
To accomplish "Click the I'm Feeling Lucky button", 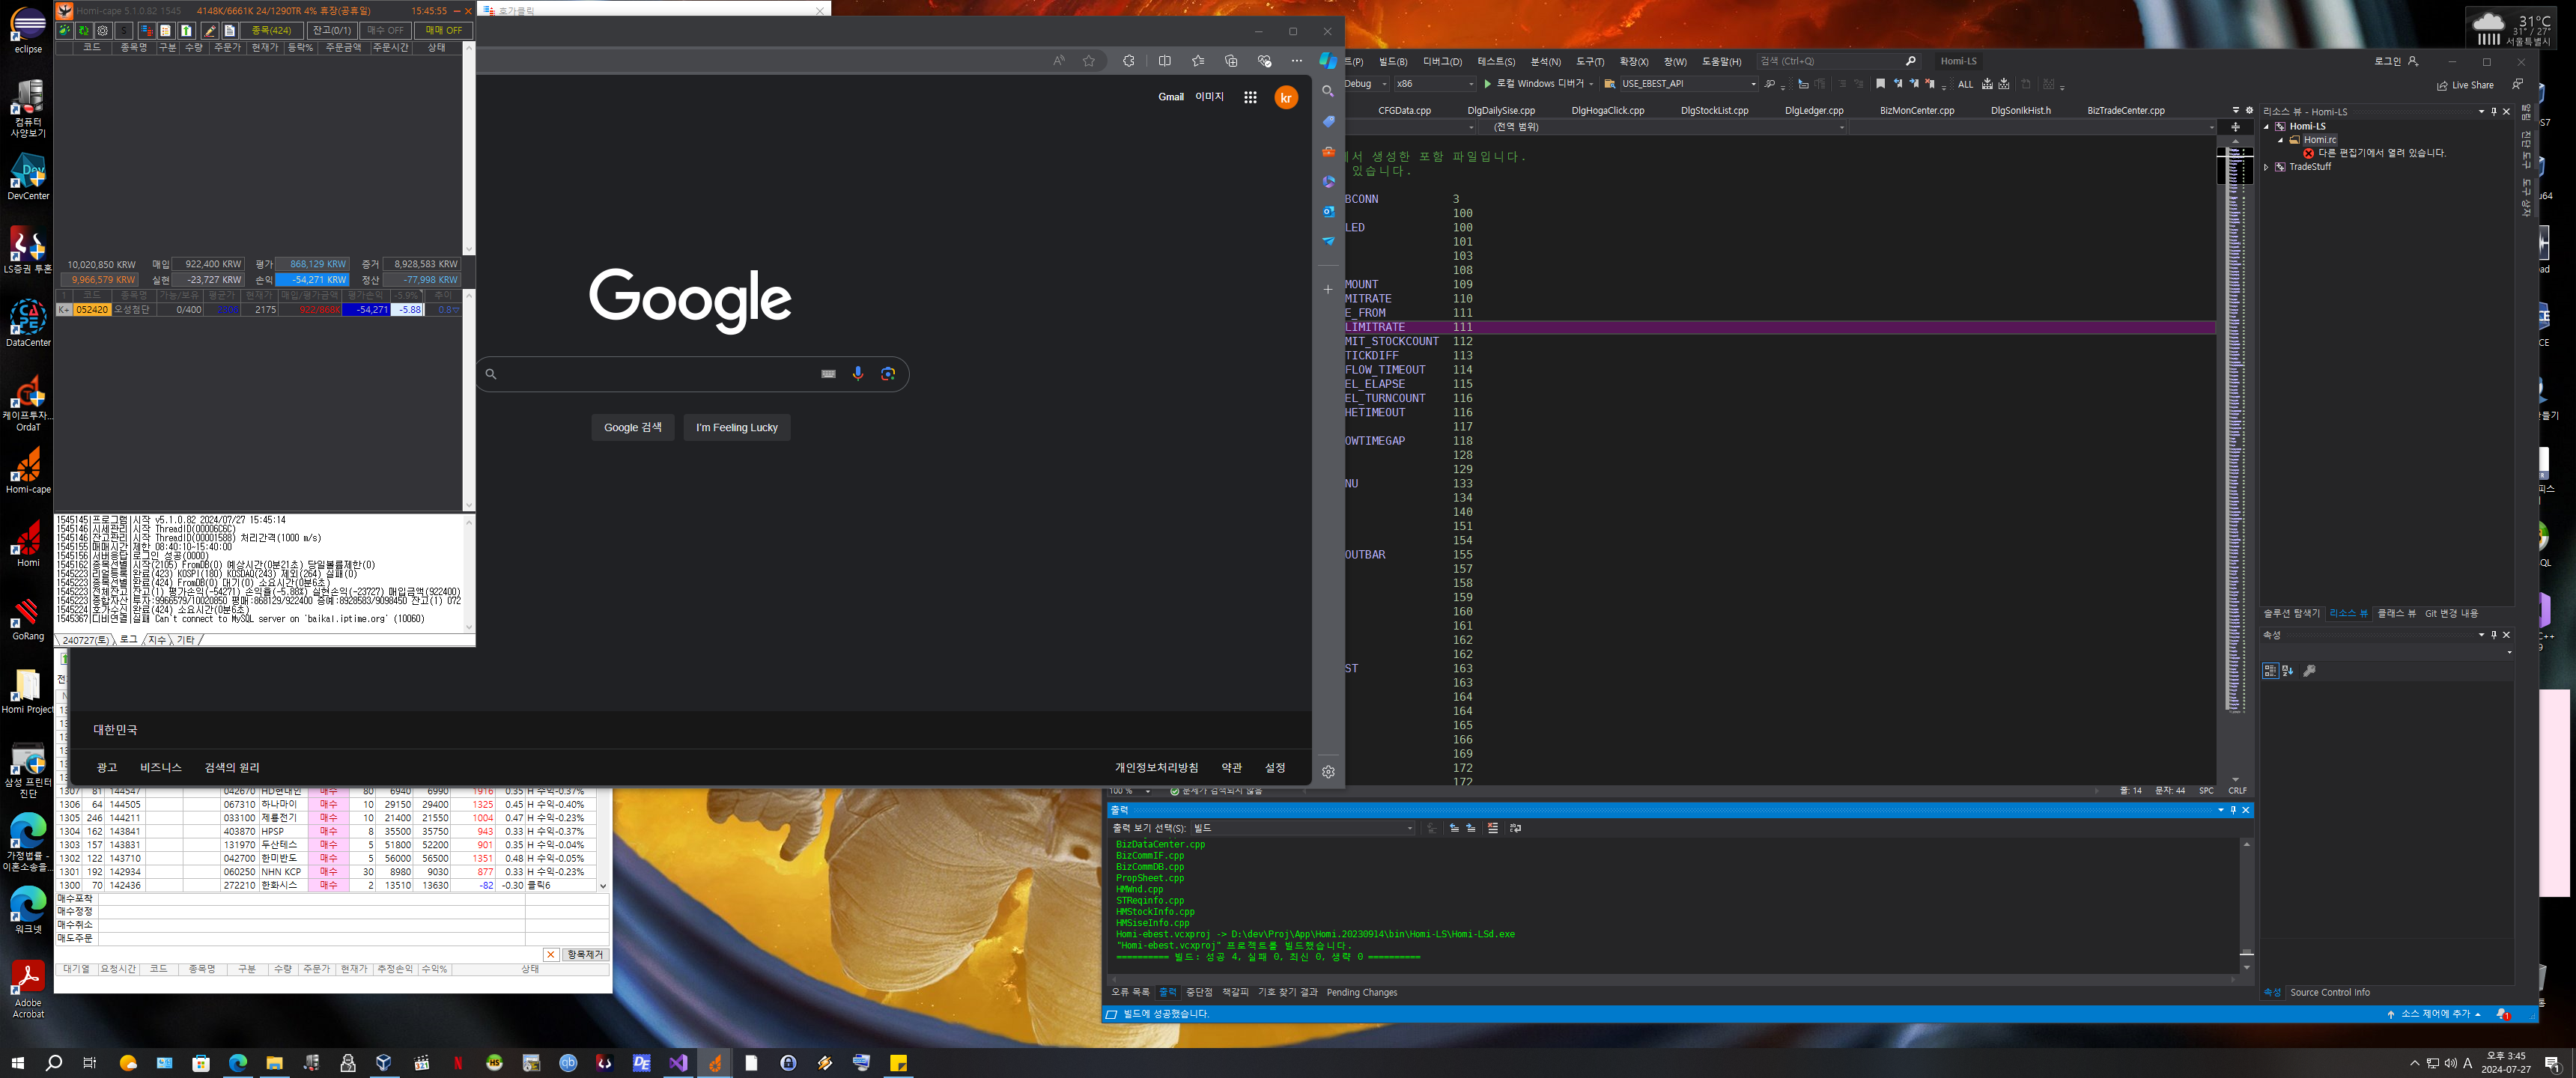I will pos(736,428).
